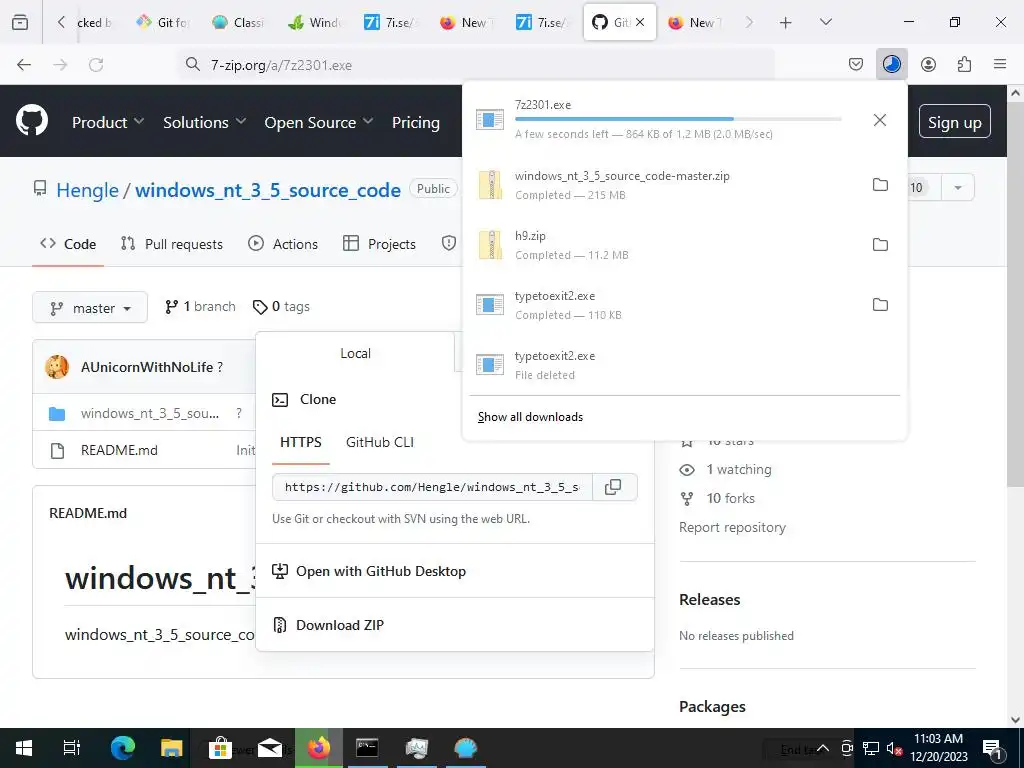Viewport: 1024px width, 768px height.
Task: Switch to the Projects tab
Action: (379, 244)
